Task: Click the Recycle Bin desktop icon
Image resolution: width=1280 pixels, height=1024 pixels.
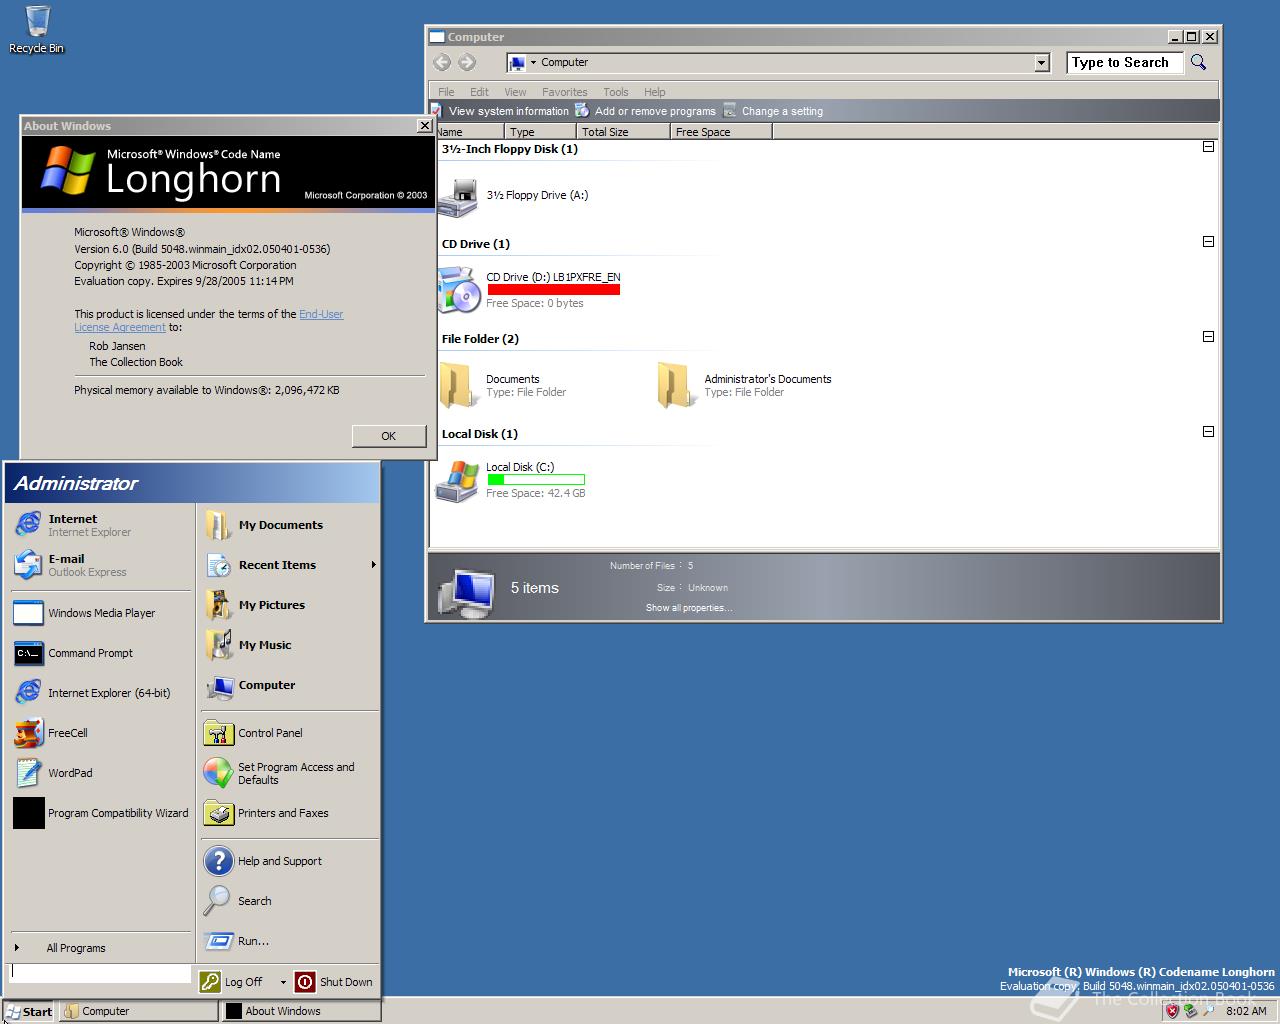Action: coord(36,30)
